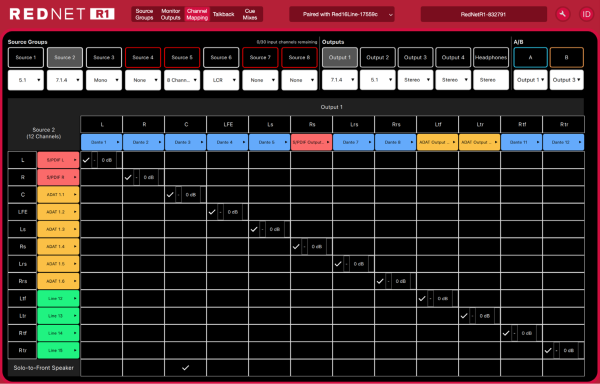Open the ADAT 1.1 input selector
Image resolution: width=600 pixels, height=384 pixels.
[58, 195]
